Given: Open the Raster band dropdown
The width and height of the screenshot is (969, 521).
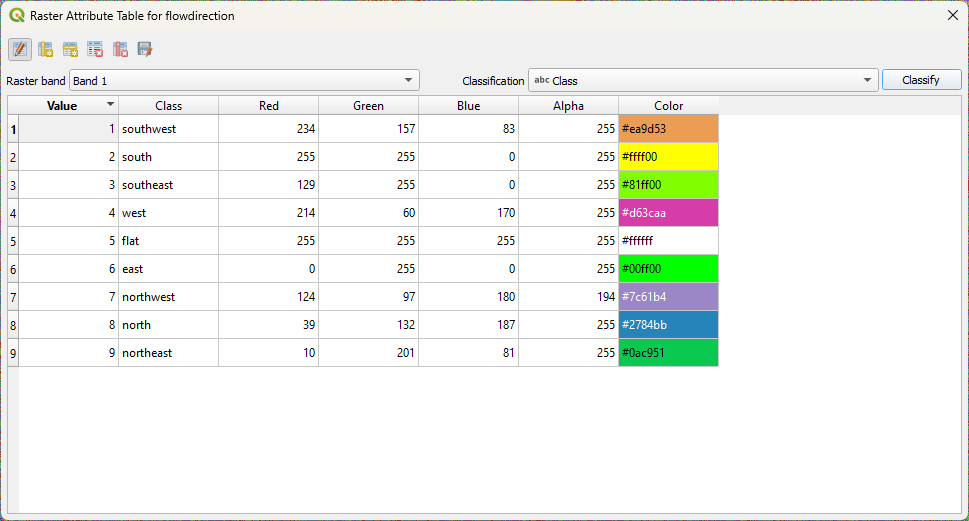Looking at the screenshot, I should [244, 80].
